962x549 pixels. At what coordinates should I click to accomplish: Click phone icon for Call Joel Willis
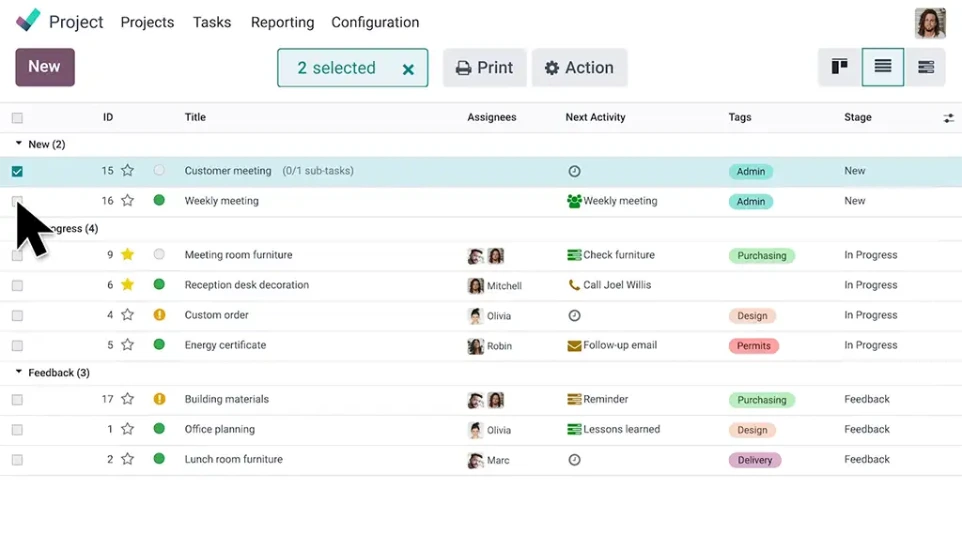(x=574, y=285)
